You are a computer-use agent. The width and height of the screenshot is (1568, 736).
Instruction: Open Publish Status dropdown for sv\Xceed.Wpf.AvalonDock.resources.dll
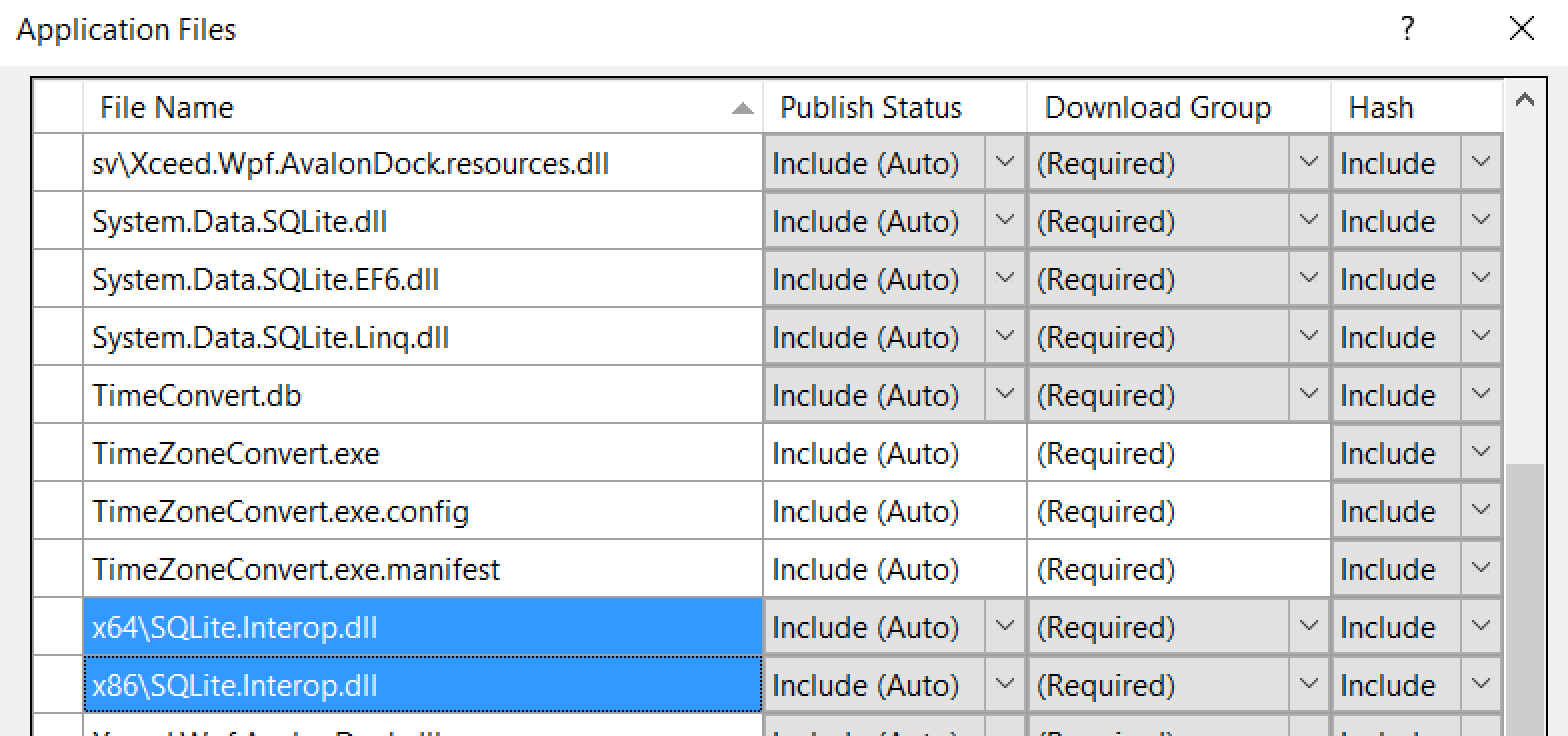click(1004, 164)
